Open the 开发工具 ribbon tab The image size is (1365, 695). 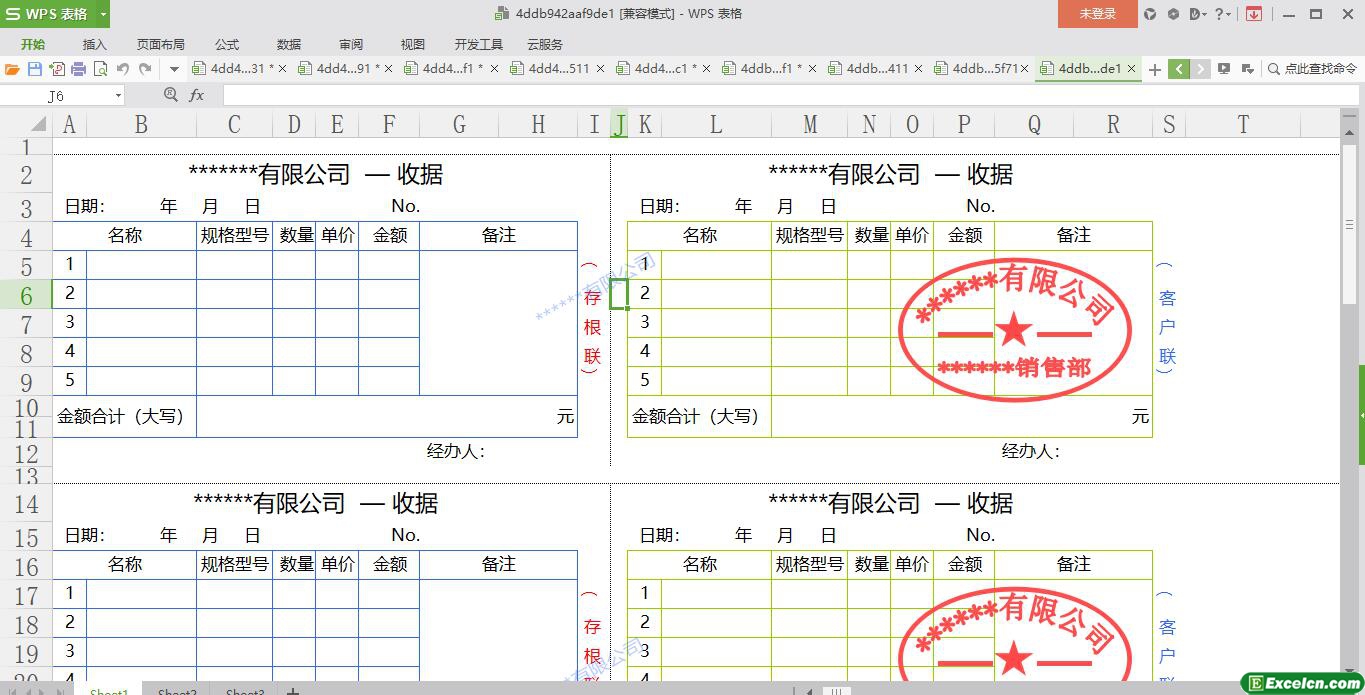pos(479,44)
